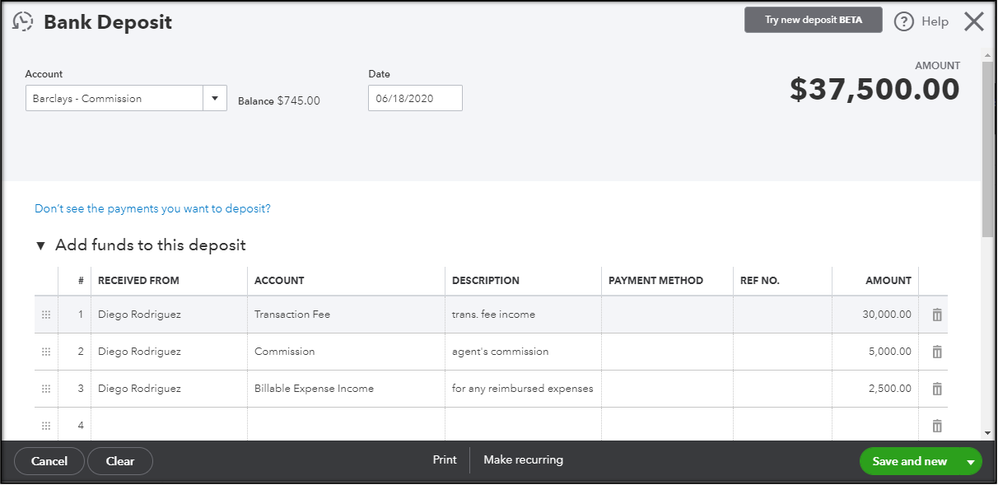Image resolution: width=998 pixels, height=485 pixels.
Task: Grab the drag handle of row 1
Action: (x=46, y=315)
